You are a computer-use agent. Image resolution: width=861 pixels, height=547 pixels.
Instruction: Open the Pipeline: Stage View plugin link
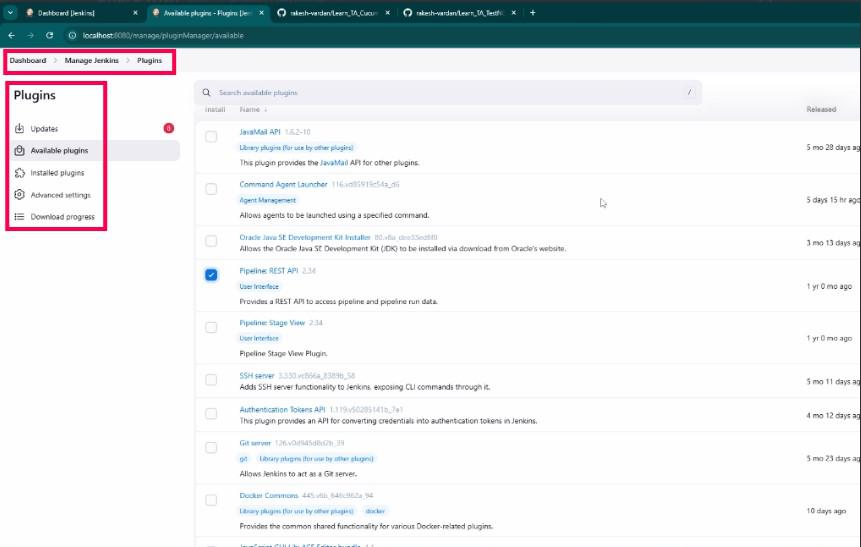click(272, 323)
